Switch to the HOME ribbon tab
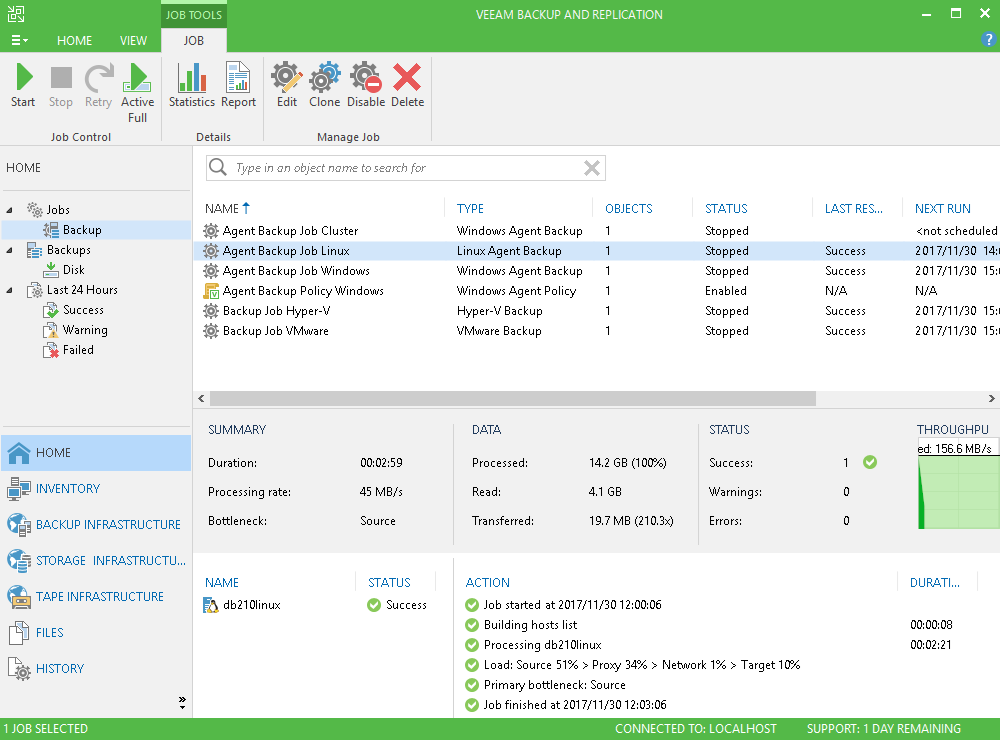Screen dimensions: 1000x740 pos(74,40)
